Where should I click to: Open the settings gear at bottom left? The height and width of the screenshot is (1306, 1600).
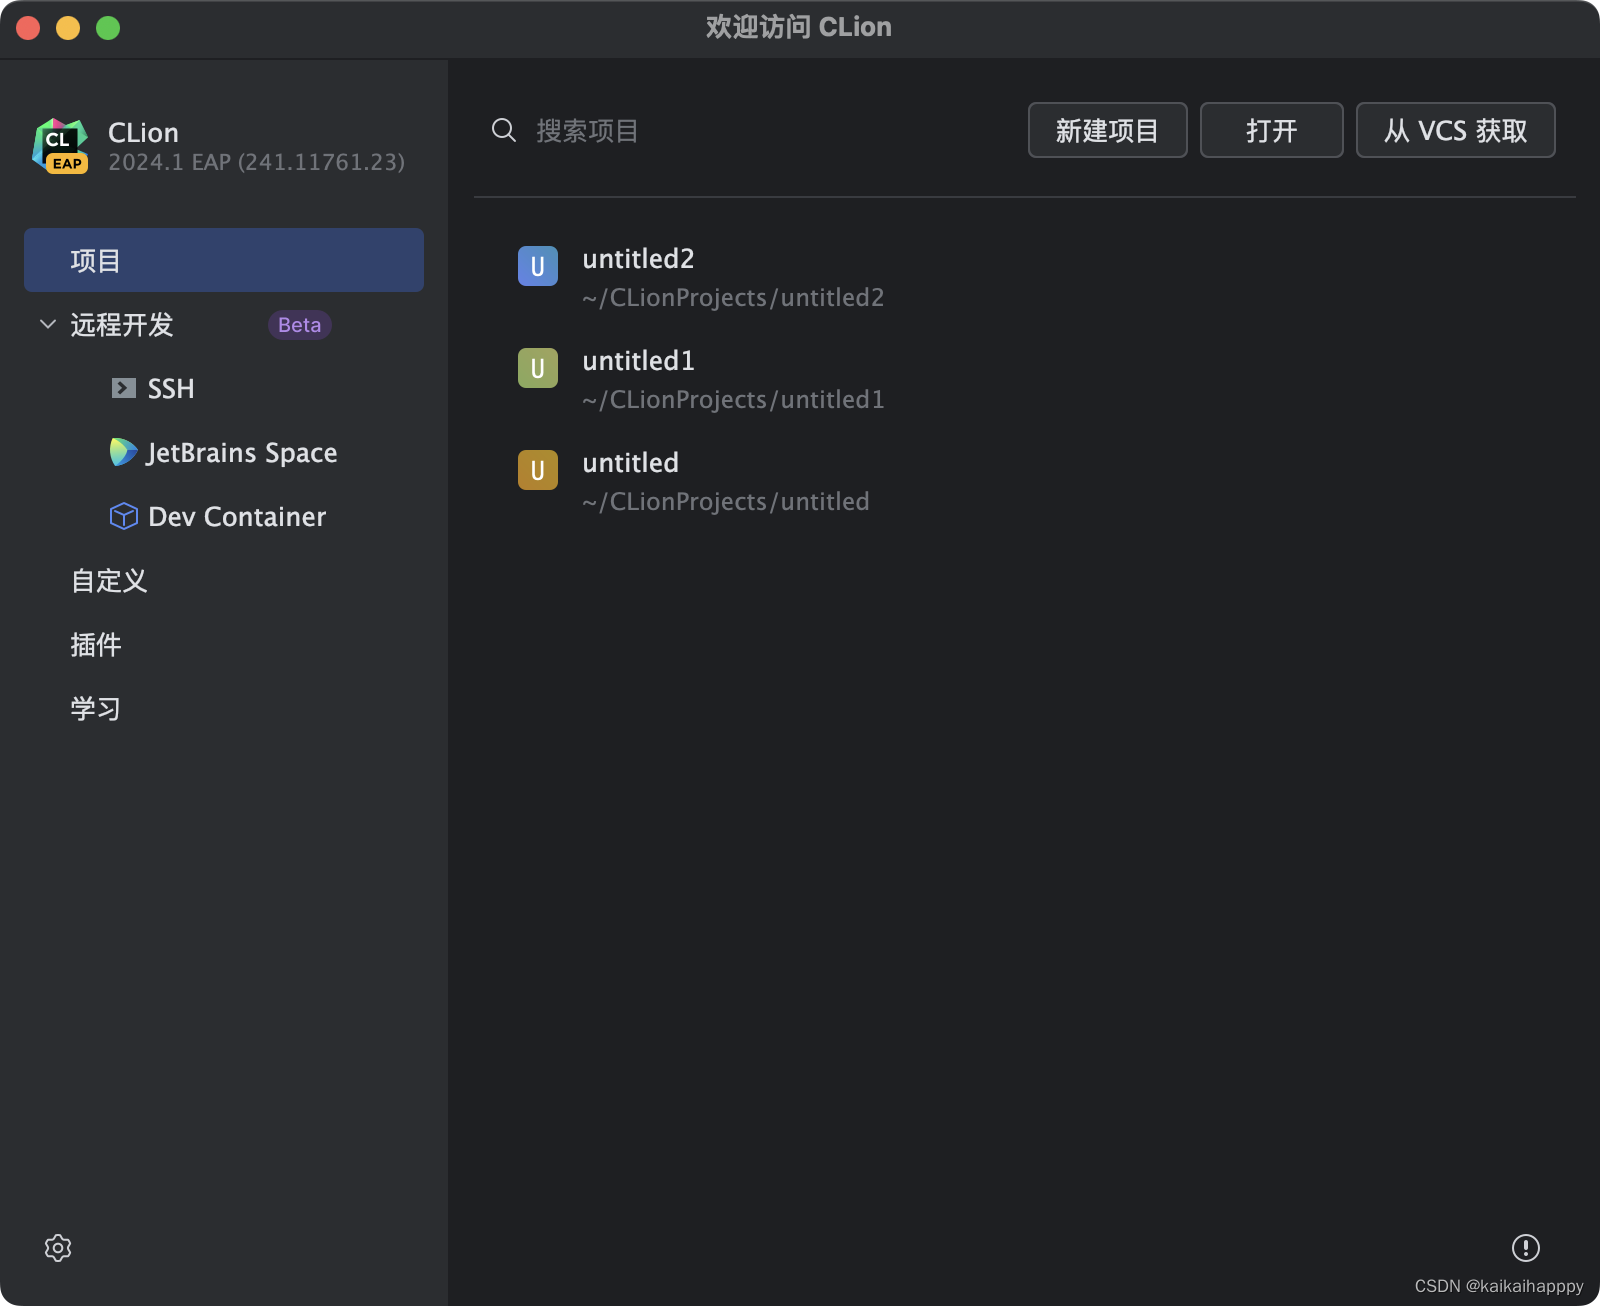pos(58,1248)
